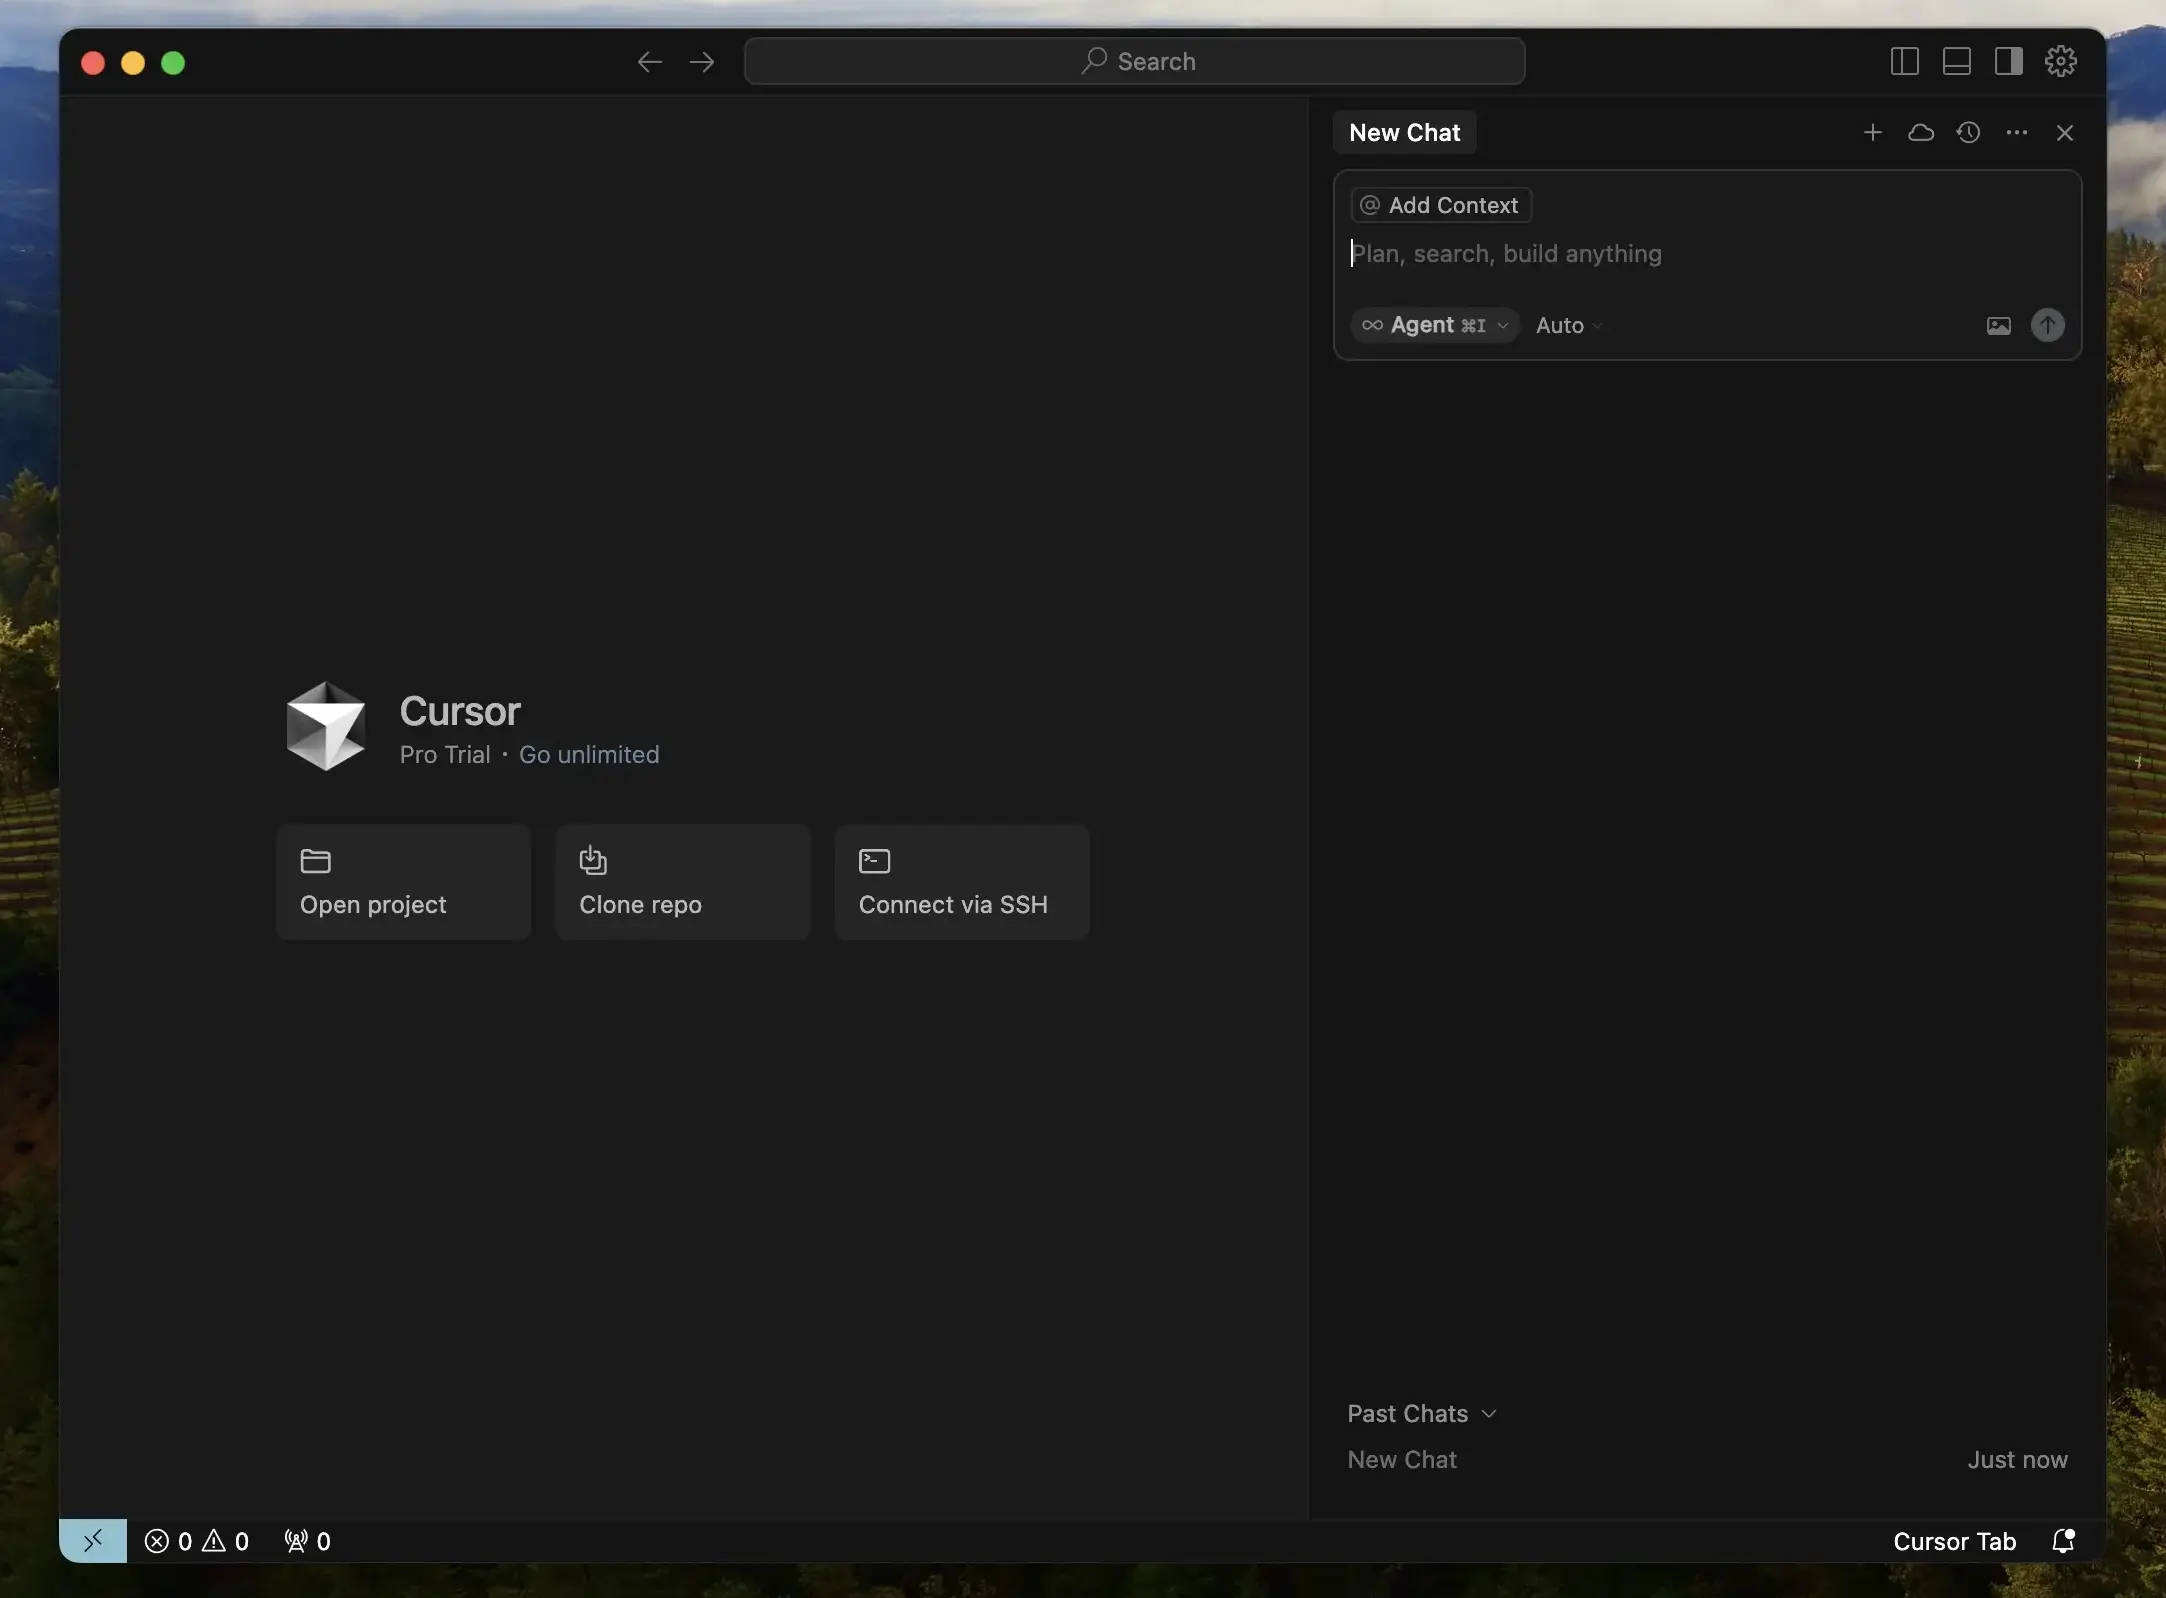
Task: Attach an image using the picture icon
Action: [x=1998, y=325]
